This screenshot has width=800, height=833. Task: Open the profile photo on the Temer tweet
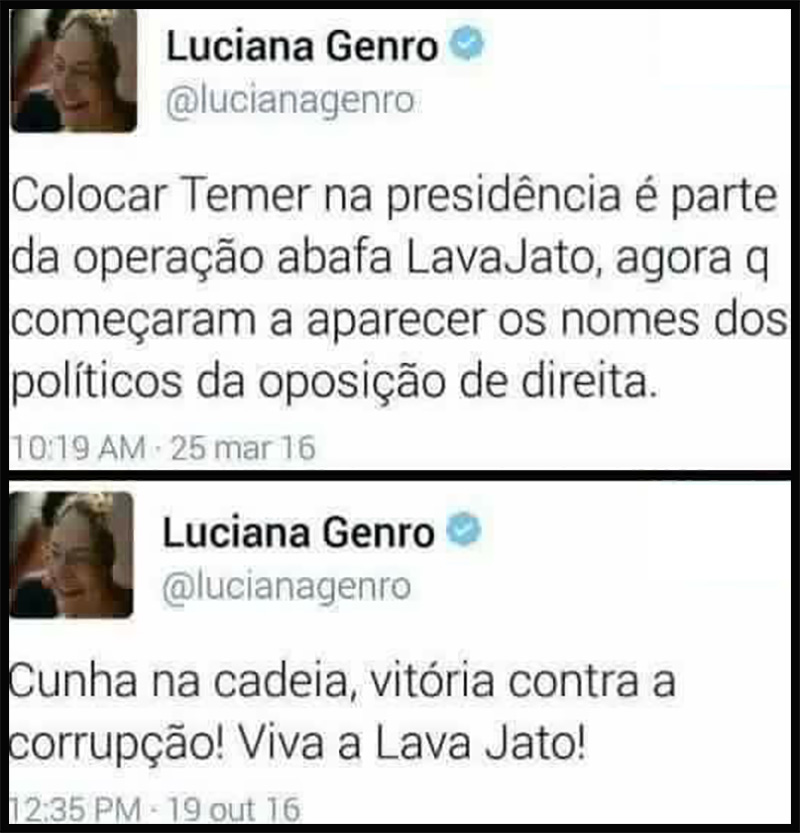click(x=74, y=71)
